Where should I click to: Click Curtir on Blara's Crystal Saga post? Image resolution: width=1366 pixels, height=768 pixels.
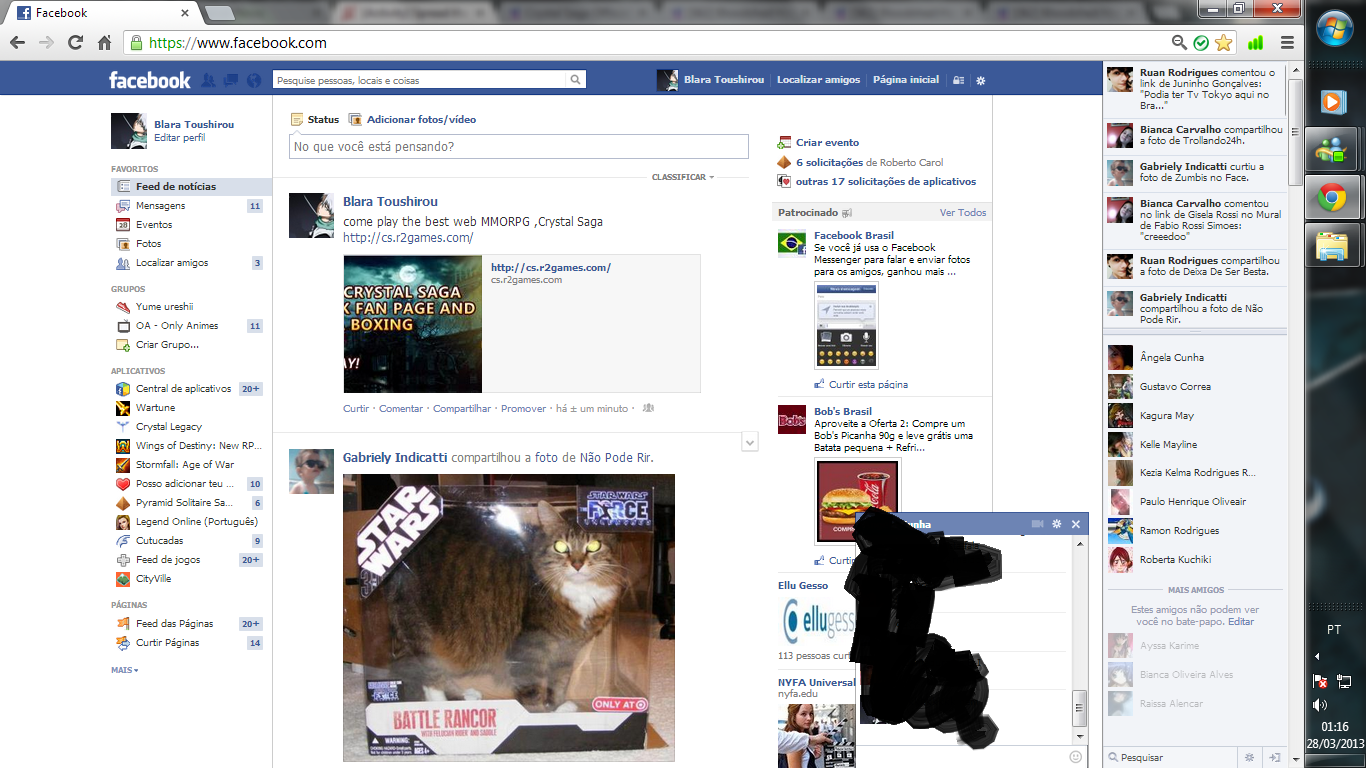[355, 409]
